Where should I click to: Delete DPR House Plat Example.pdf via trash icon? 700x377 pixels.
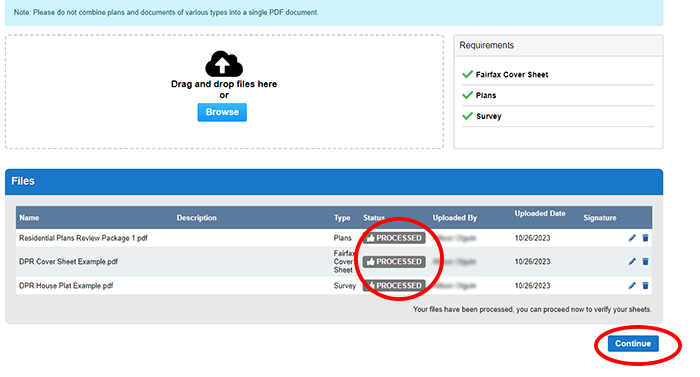pyautogui.click(x=645, y=285)
